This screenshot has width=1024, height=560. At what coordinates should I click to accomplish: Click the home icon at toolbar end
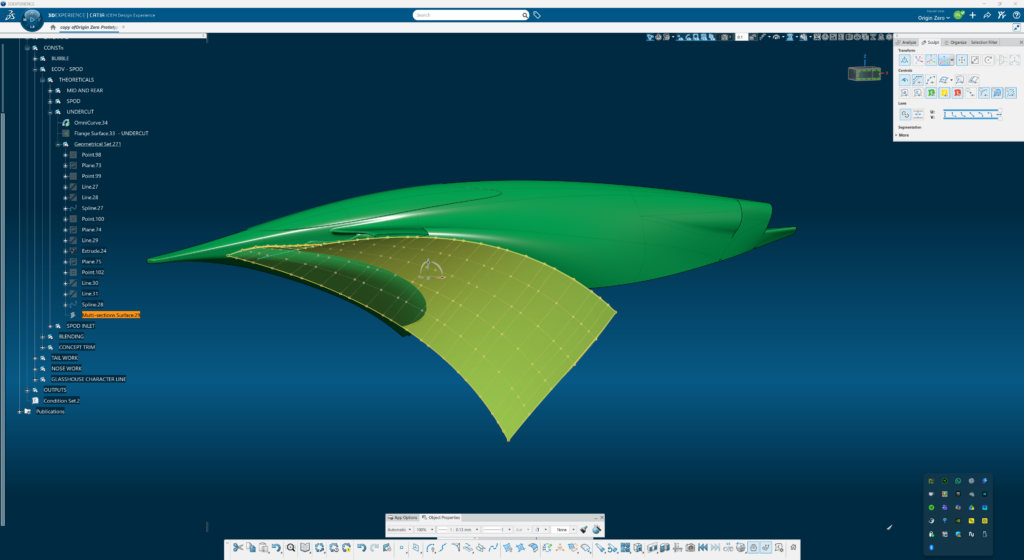(793, 548)
